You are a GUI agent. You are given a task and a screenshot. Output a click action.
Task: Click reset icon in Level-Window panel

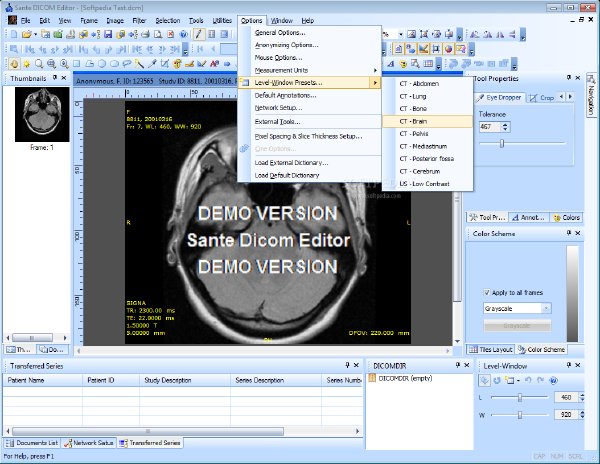[497, 381]
